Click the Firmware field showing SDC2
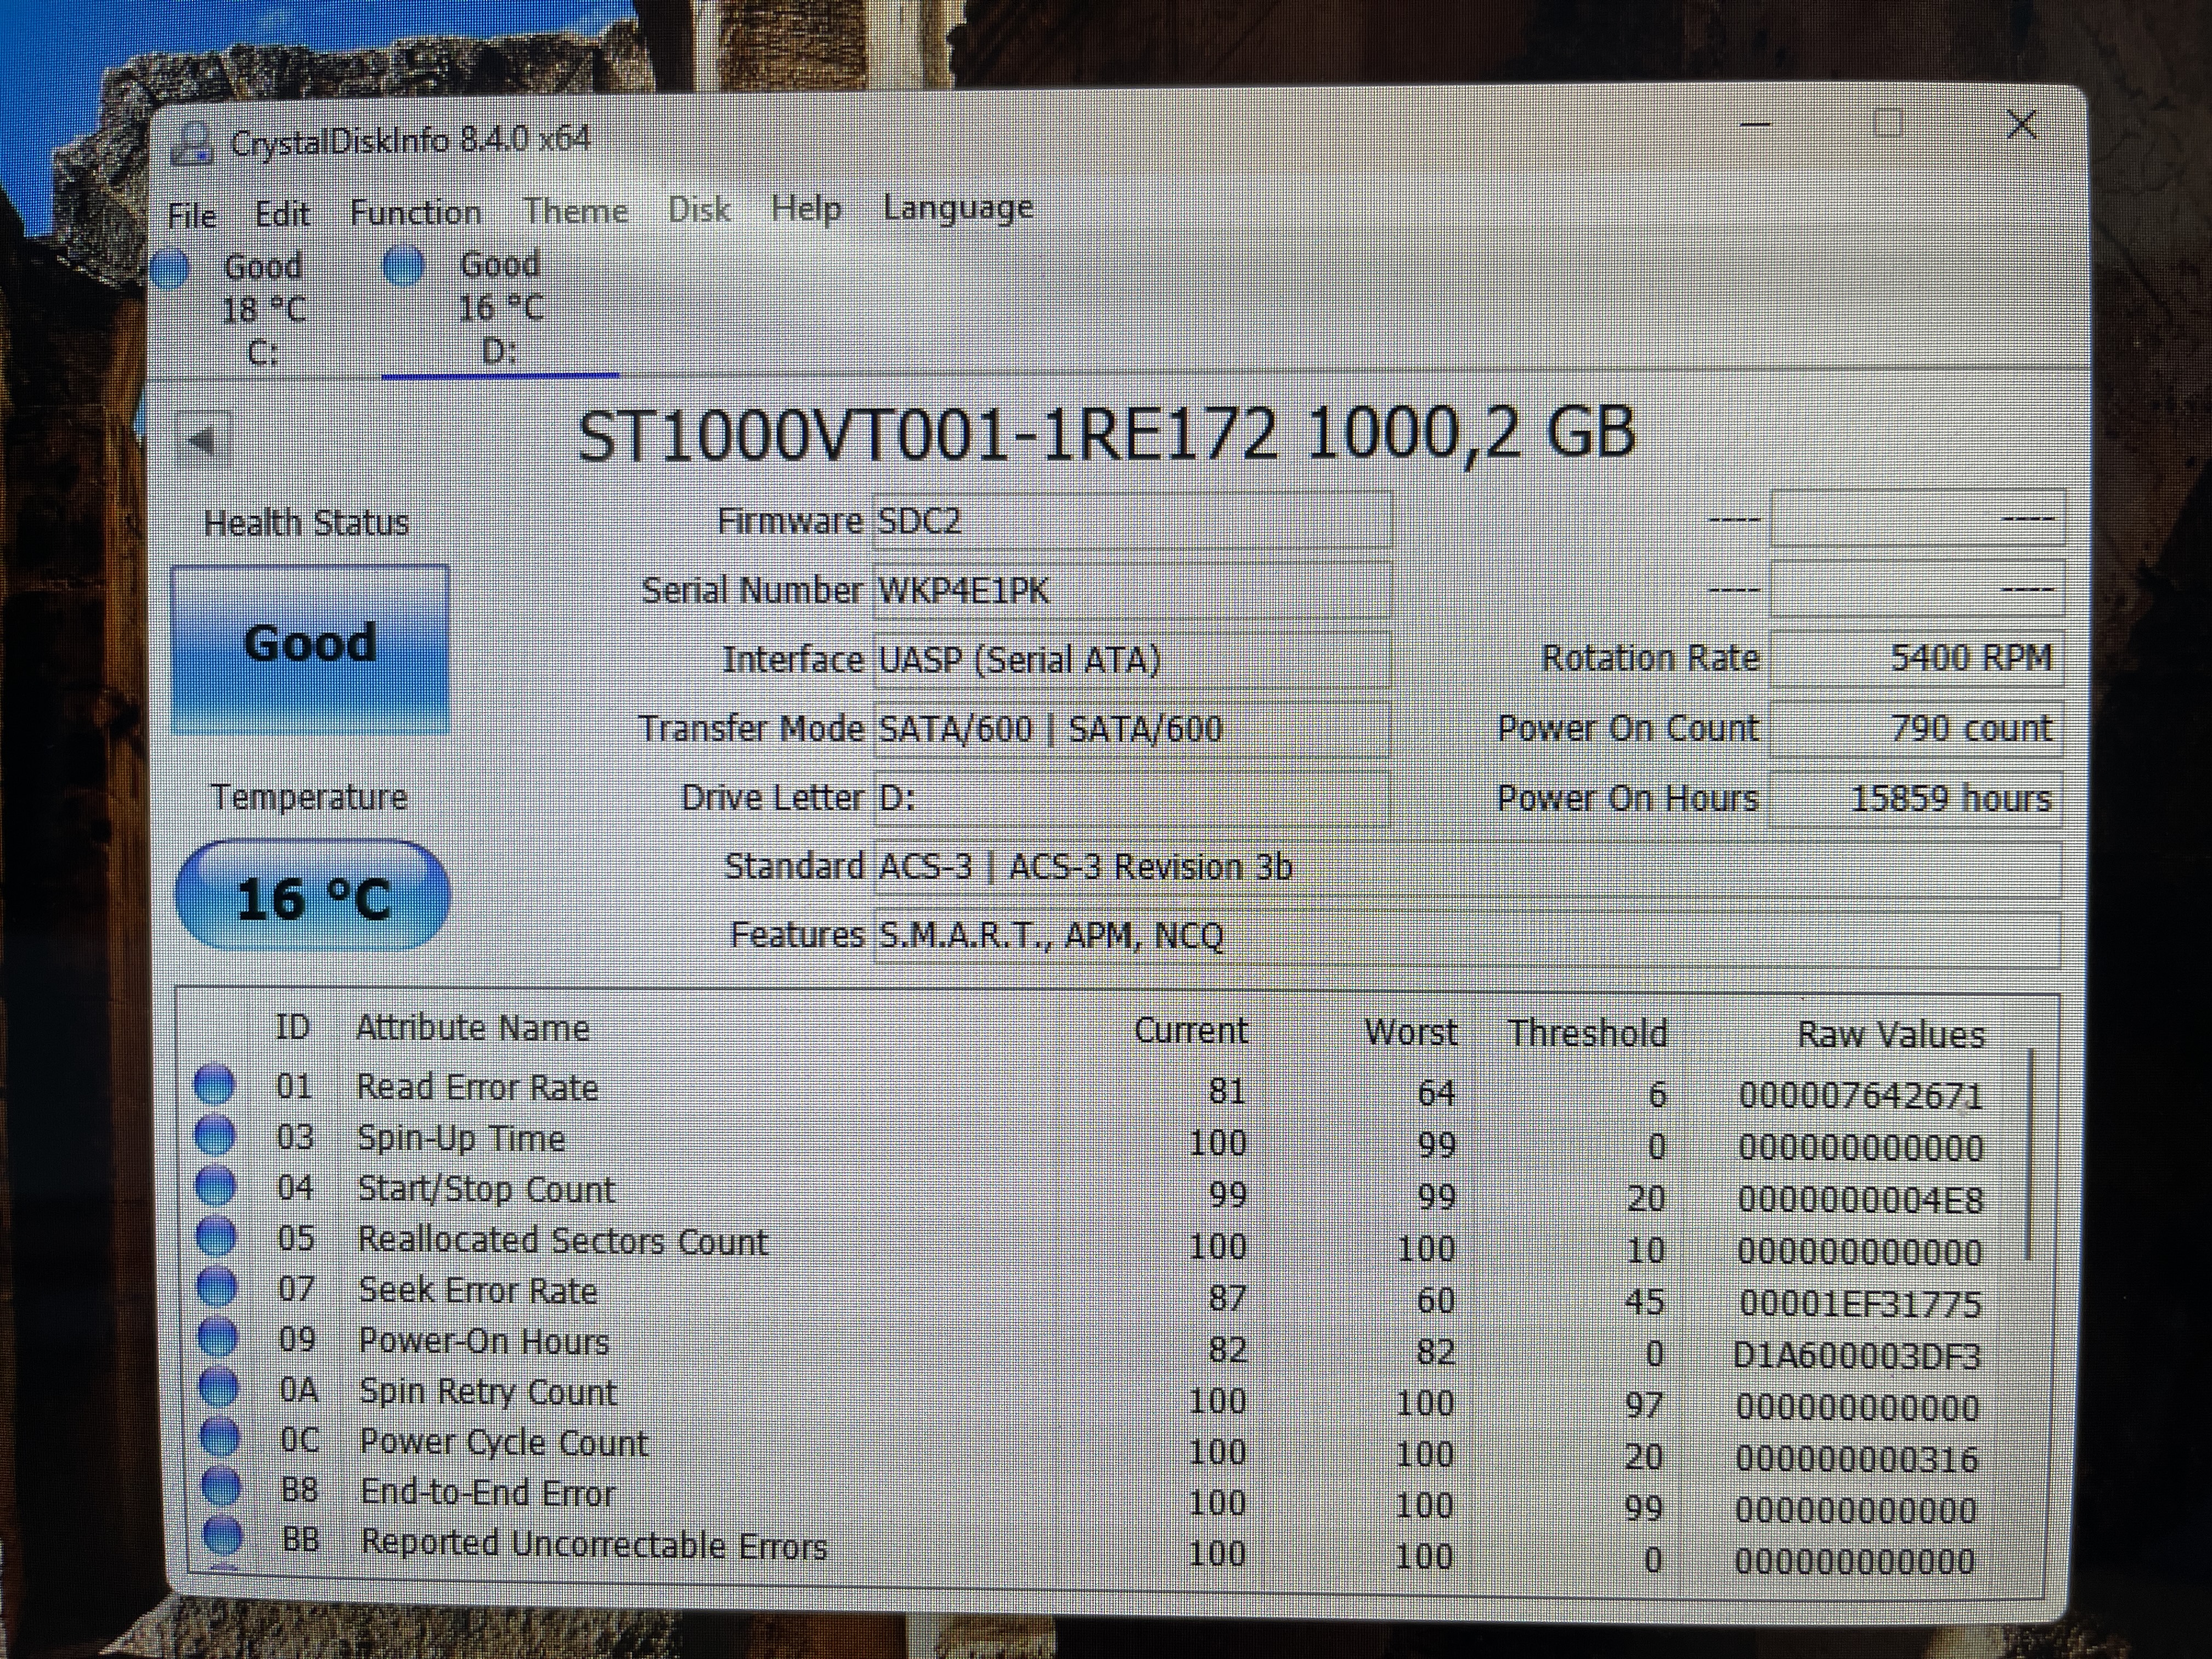The width and height of the screenshot is (2212, 1659). 1132,520
